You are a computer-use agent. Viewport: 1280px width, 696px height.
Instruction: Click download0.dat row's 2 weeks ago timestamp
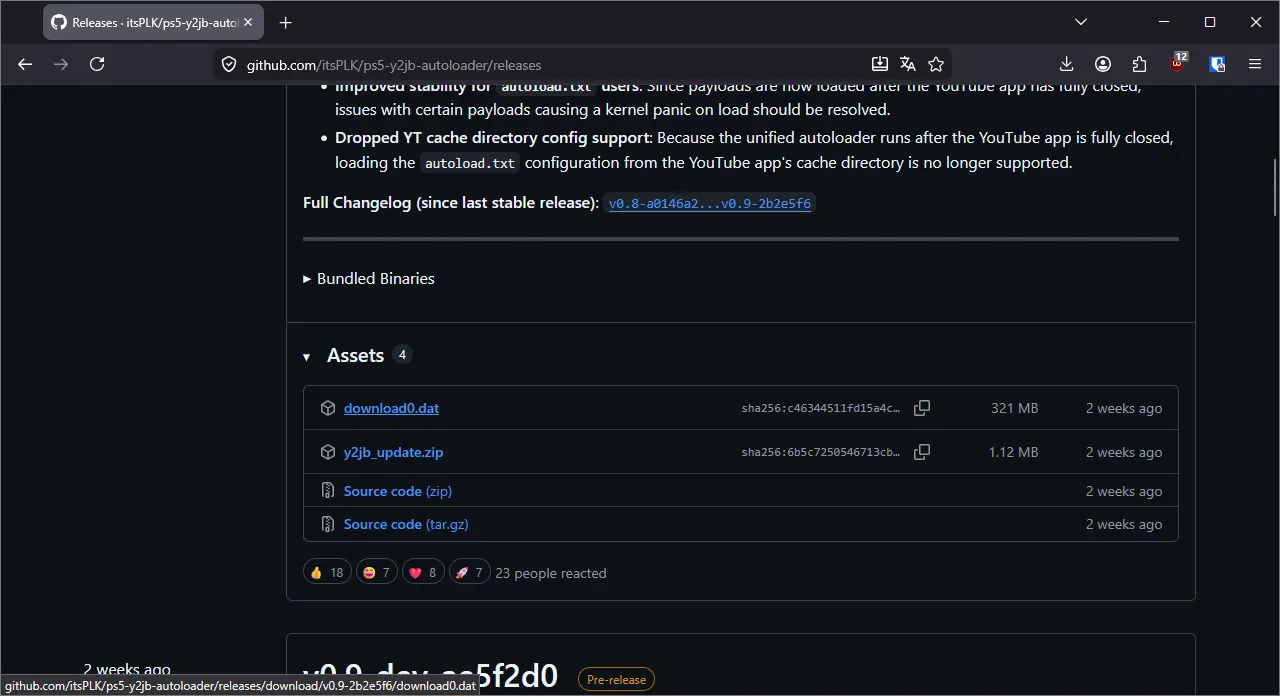[1124, 408]
